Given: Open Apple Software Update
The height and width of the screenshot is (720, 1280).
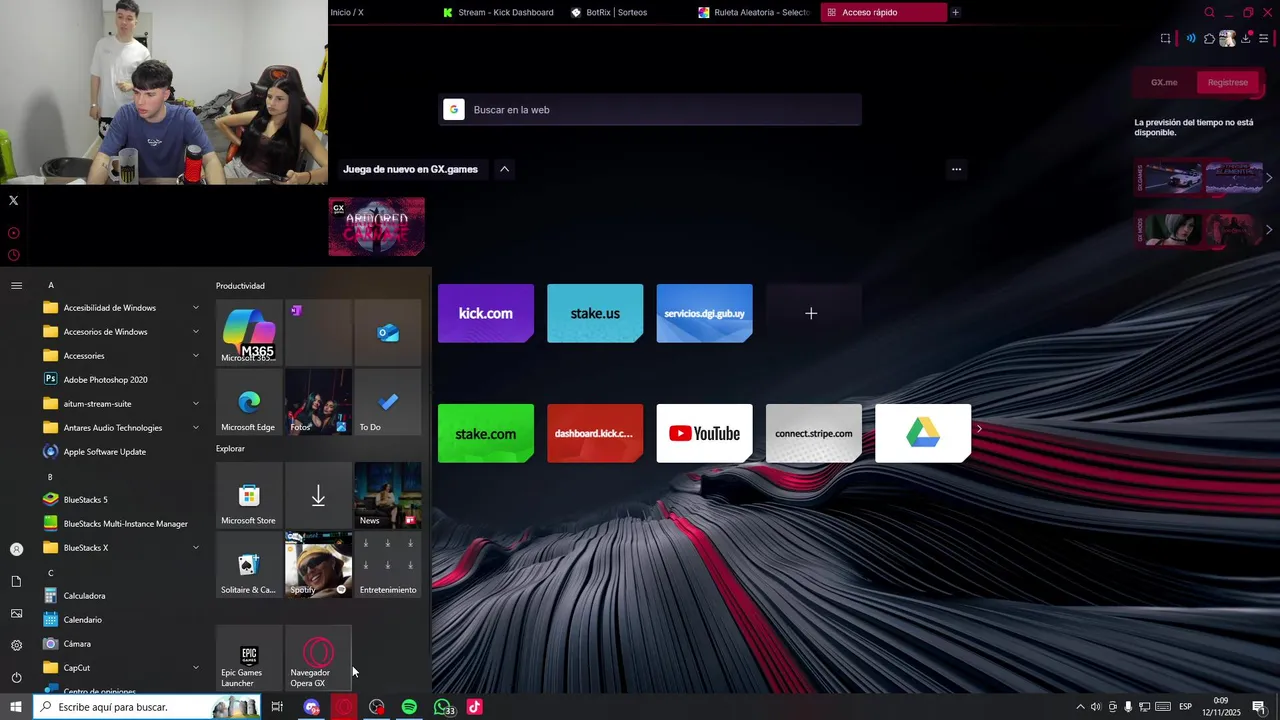Looking at the screenshot, I should click(x=122, y=452).
